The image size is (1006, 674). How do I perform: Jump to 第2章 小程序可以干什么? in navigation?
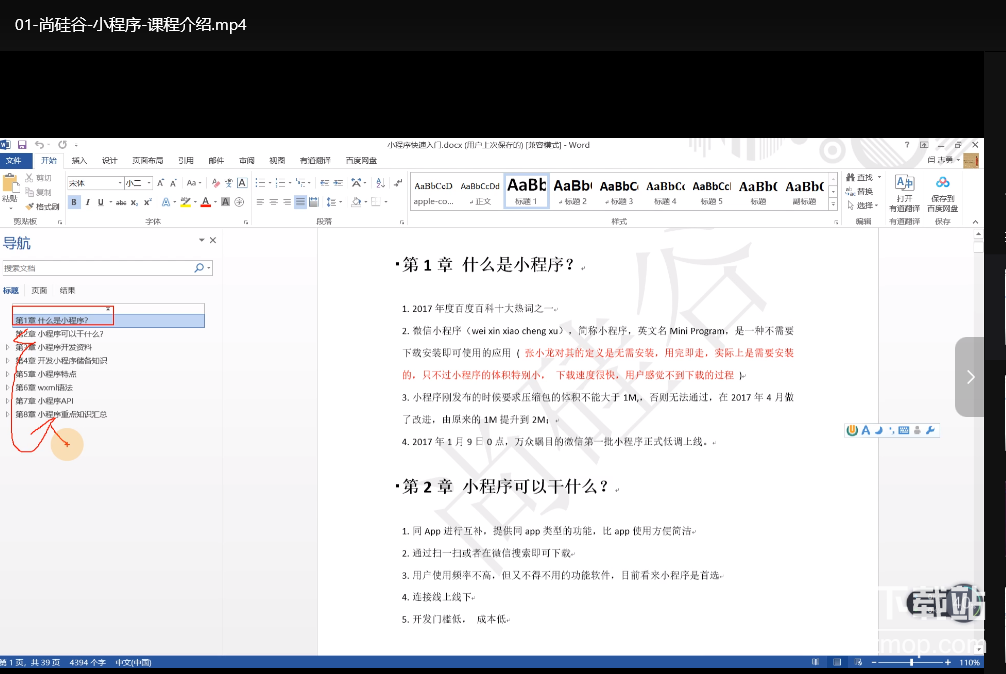pyautogui.click(x=60, y=333)
